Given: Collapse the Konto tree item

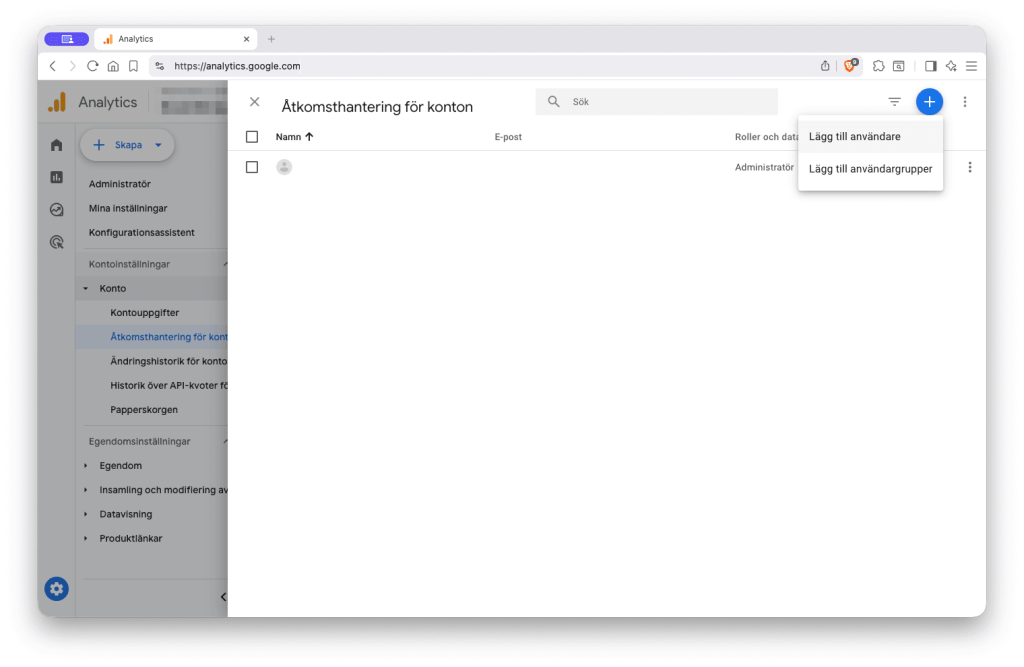Looking at the screenshot, I should coord(86,288).
